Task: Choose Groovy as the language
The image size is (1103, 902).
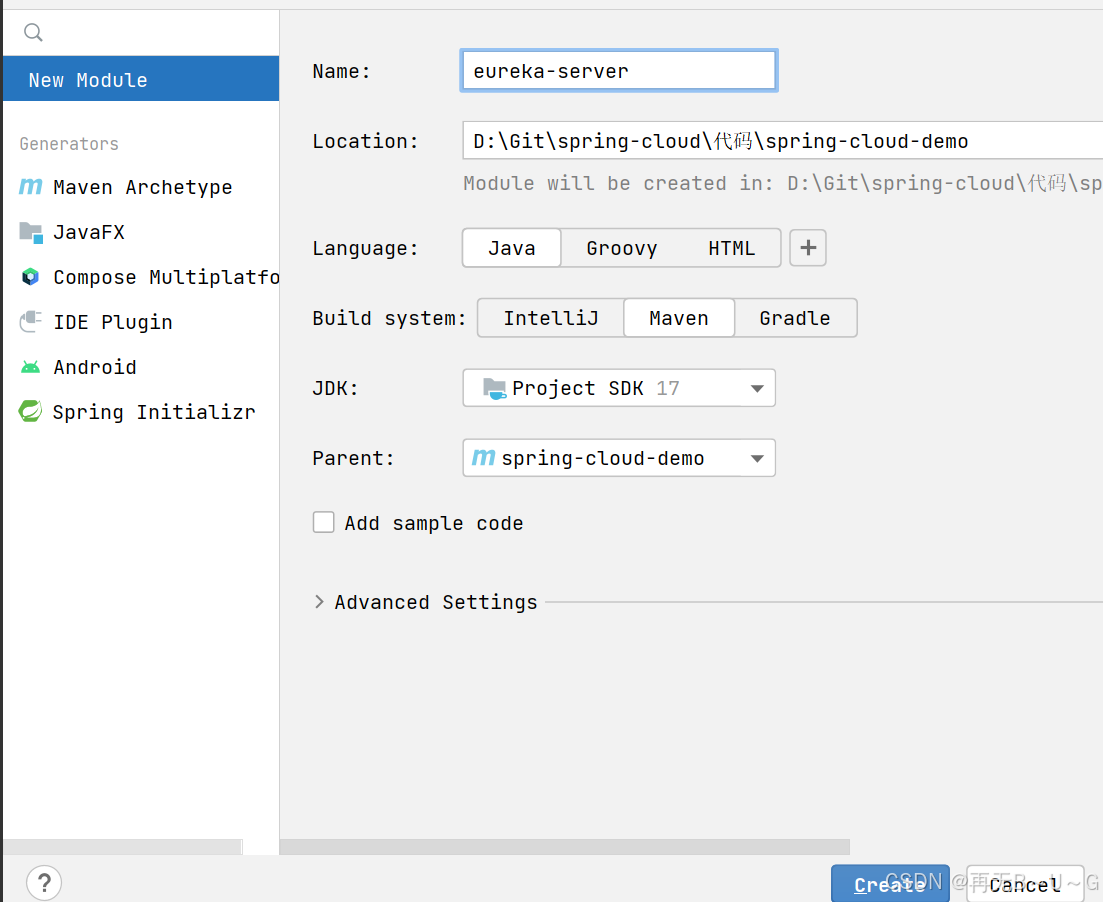Action: click(x=622, y=248)
